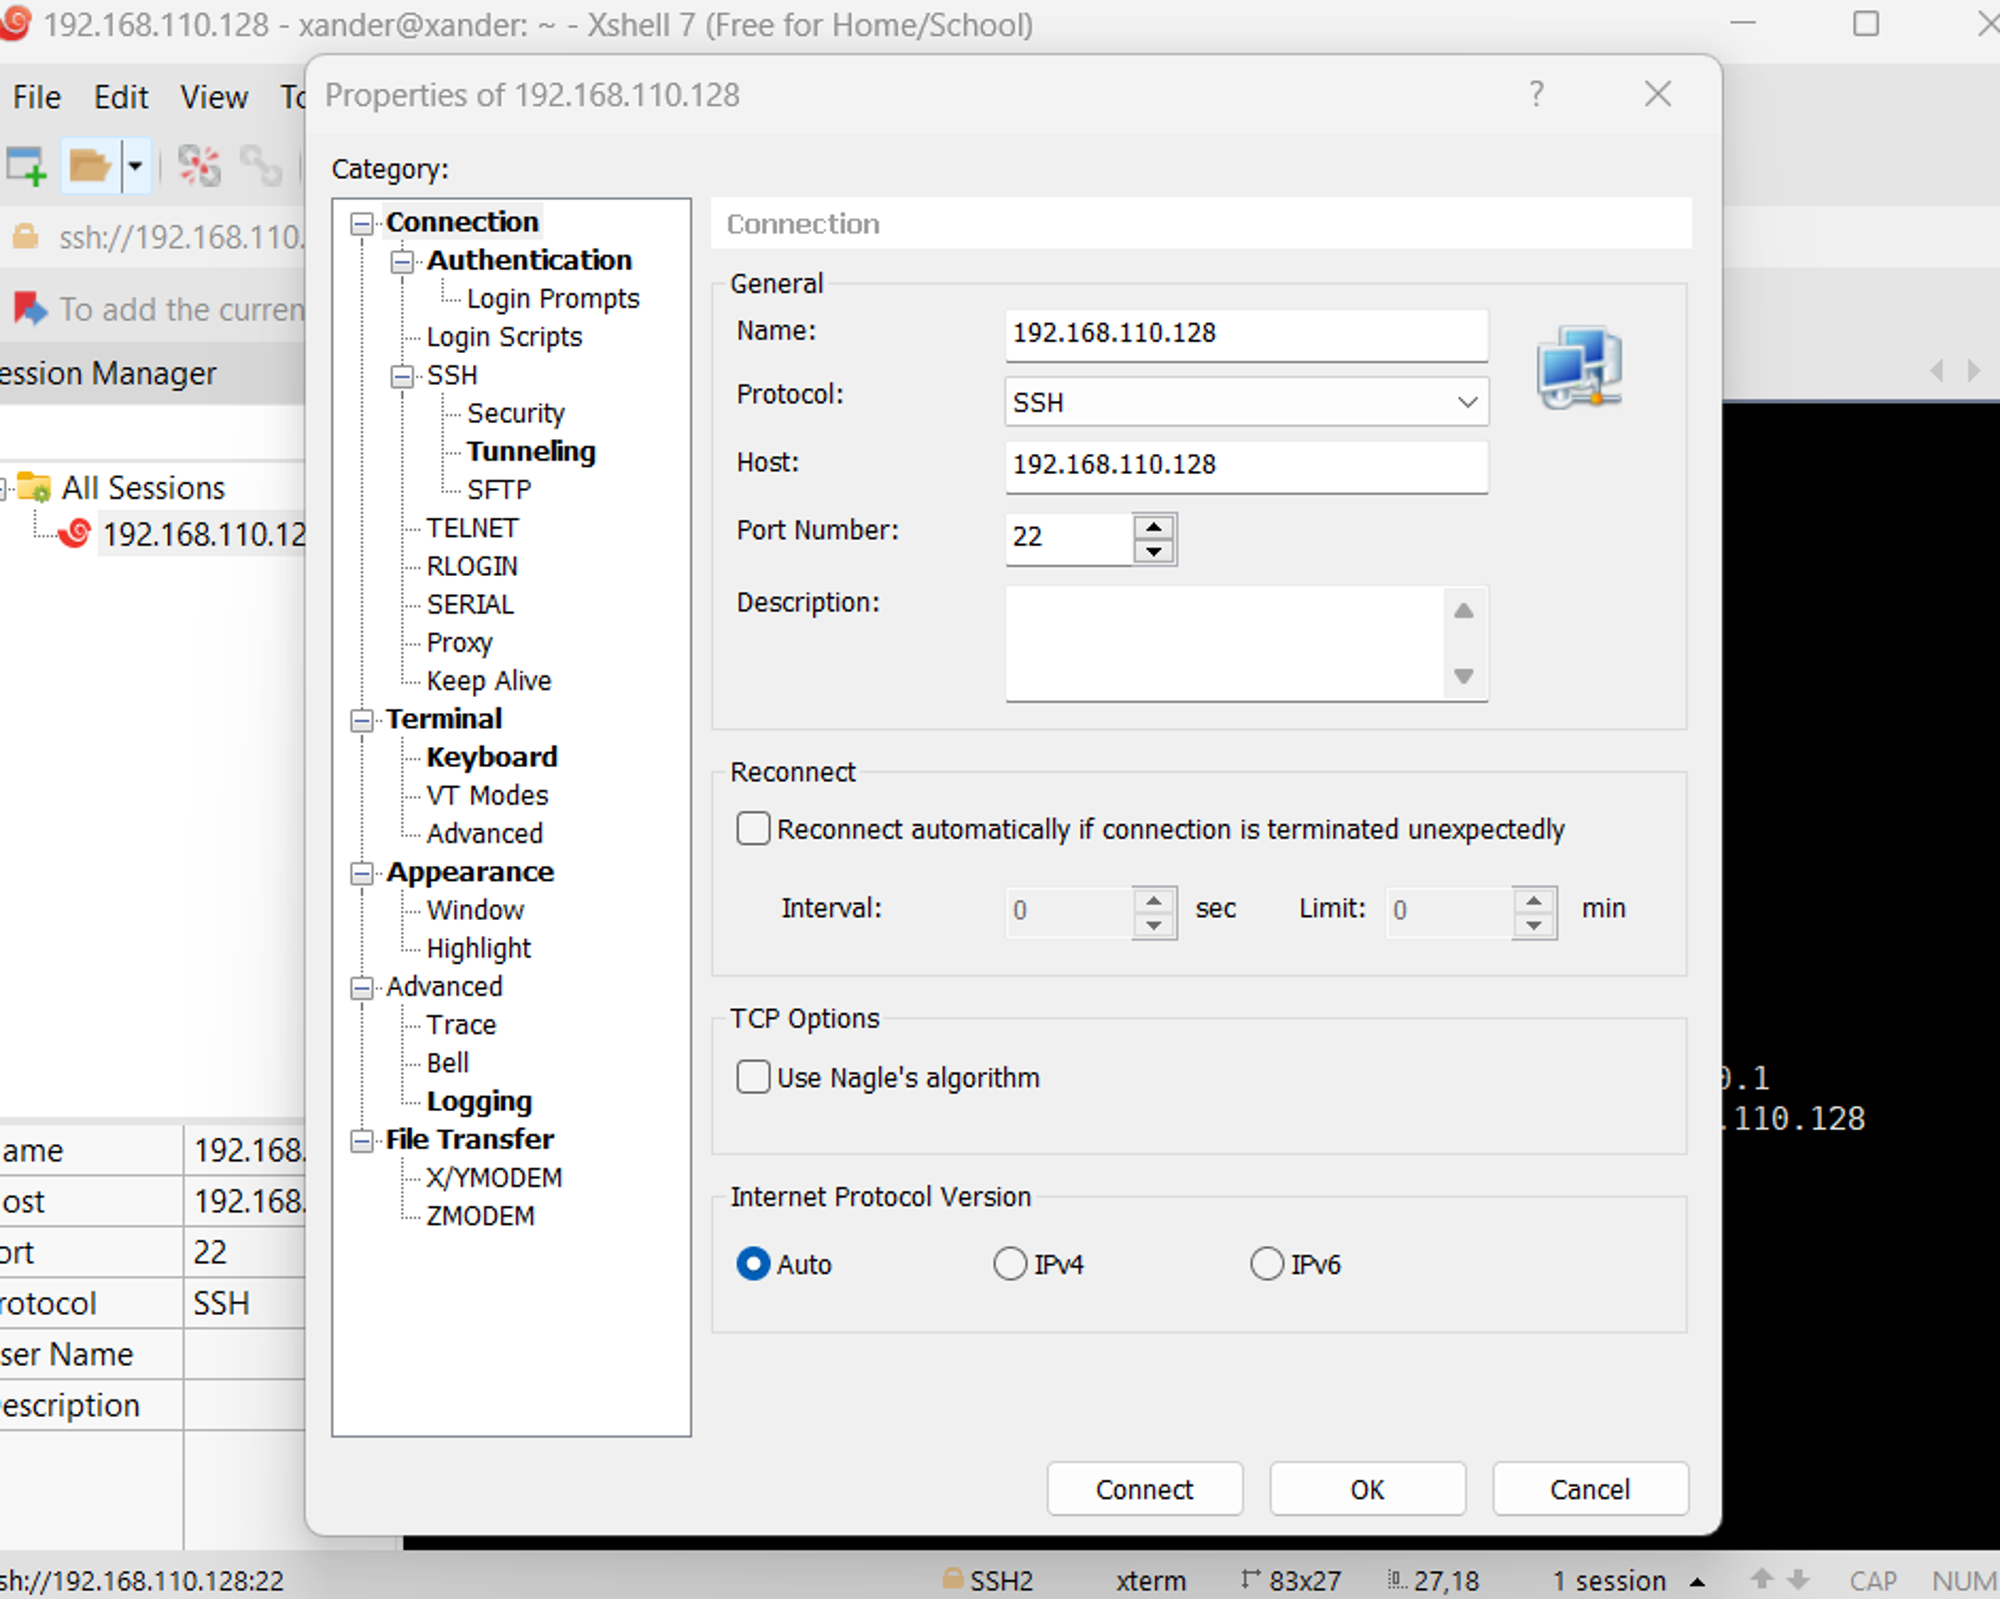Click the Connect button
The image size is (2000, 1599).
click(1145, 1489)
